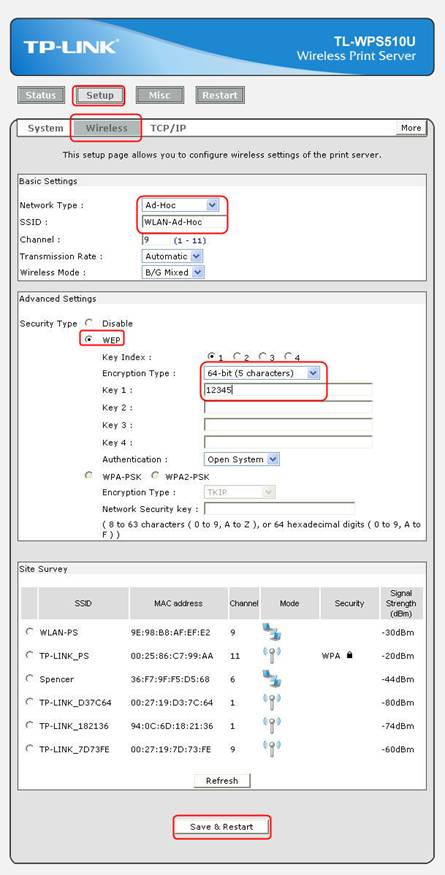Open the Transmission Rate dropdown

tap(172, 256)
